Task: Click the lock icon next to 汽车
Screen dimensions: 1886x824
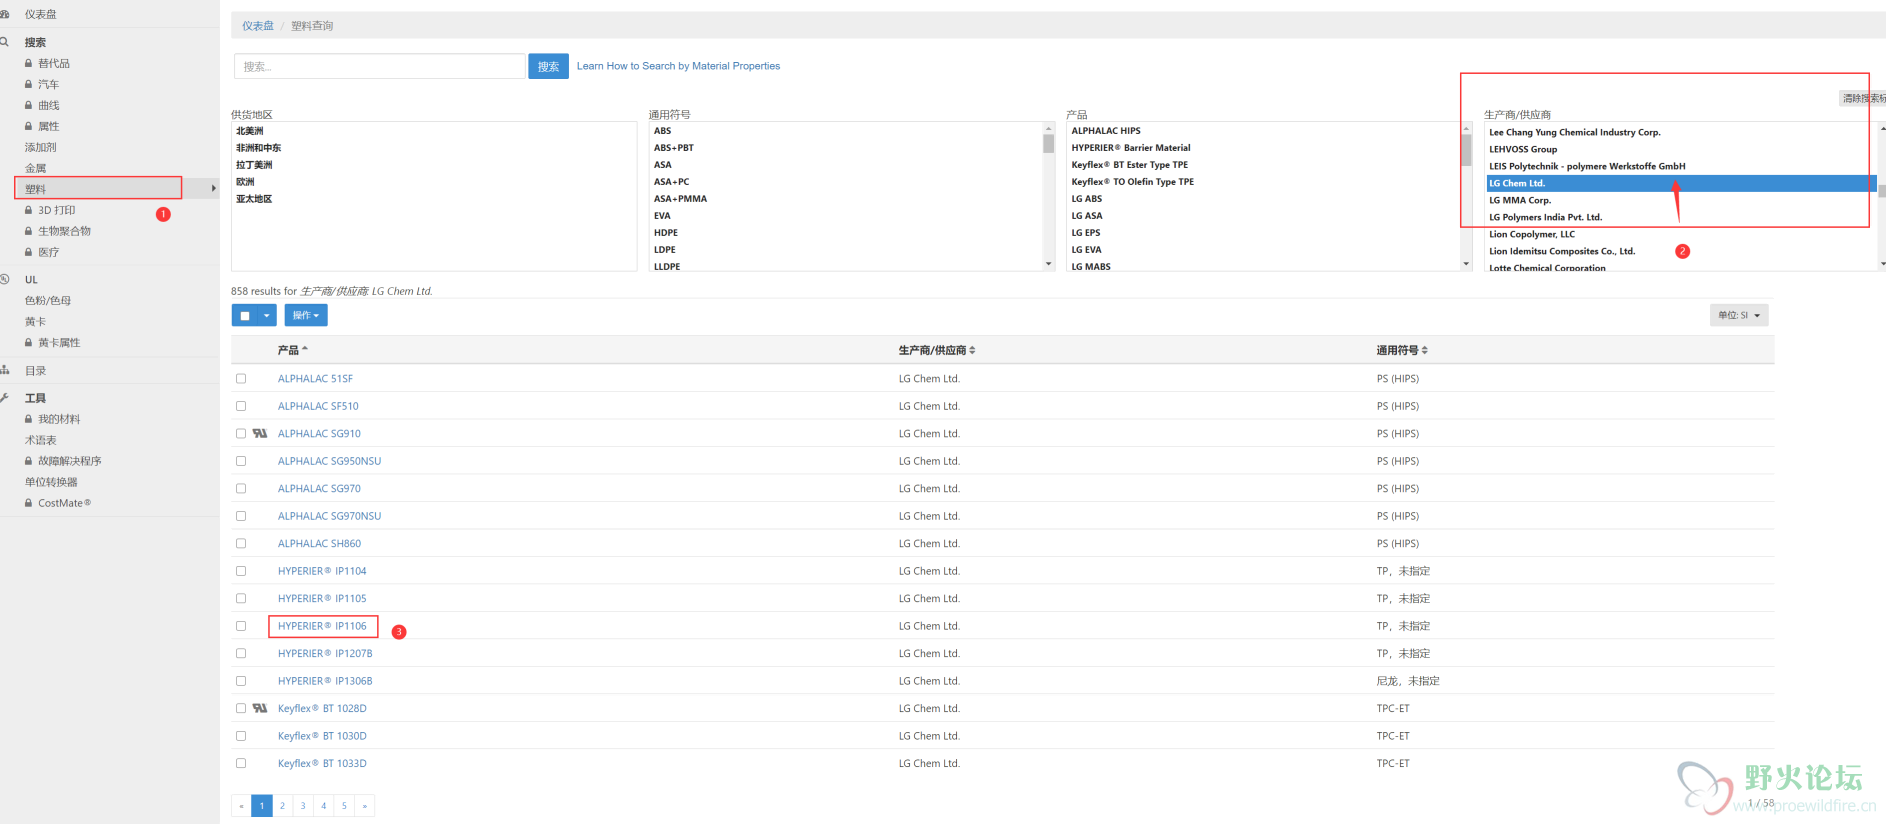Action: pyautogui.click(x=29, y=84)
